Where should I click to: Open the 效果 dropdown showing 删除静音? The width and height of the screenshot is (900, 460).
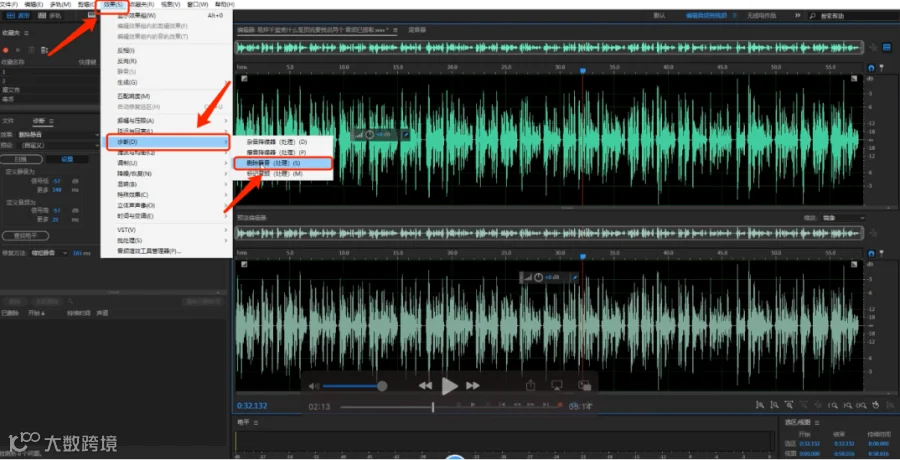pos(57,134)
